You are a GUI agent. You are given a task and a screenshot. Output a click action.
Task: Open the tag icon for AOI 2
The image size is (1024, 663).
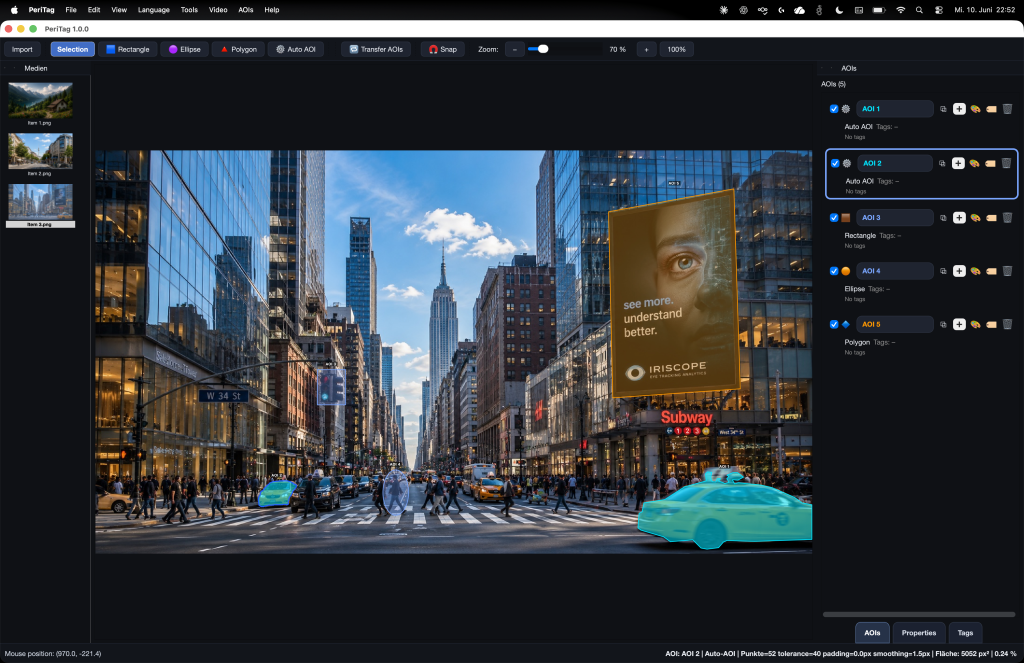[990, 163]
